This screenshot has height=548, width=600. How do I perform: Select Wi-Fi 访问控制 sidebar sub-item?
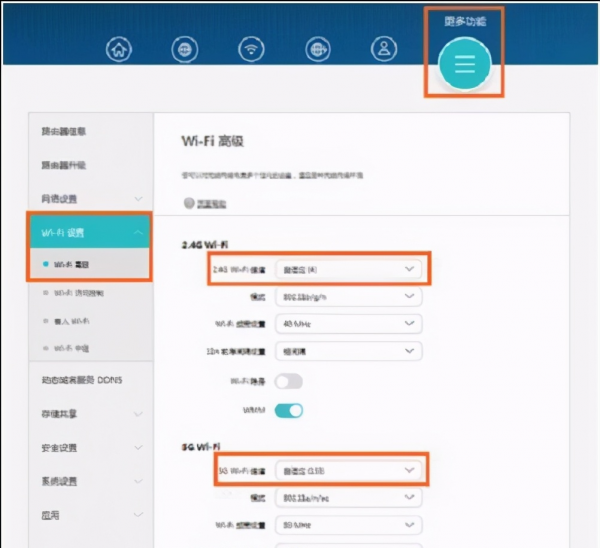coord(79,293)
